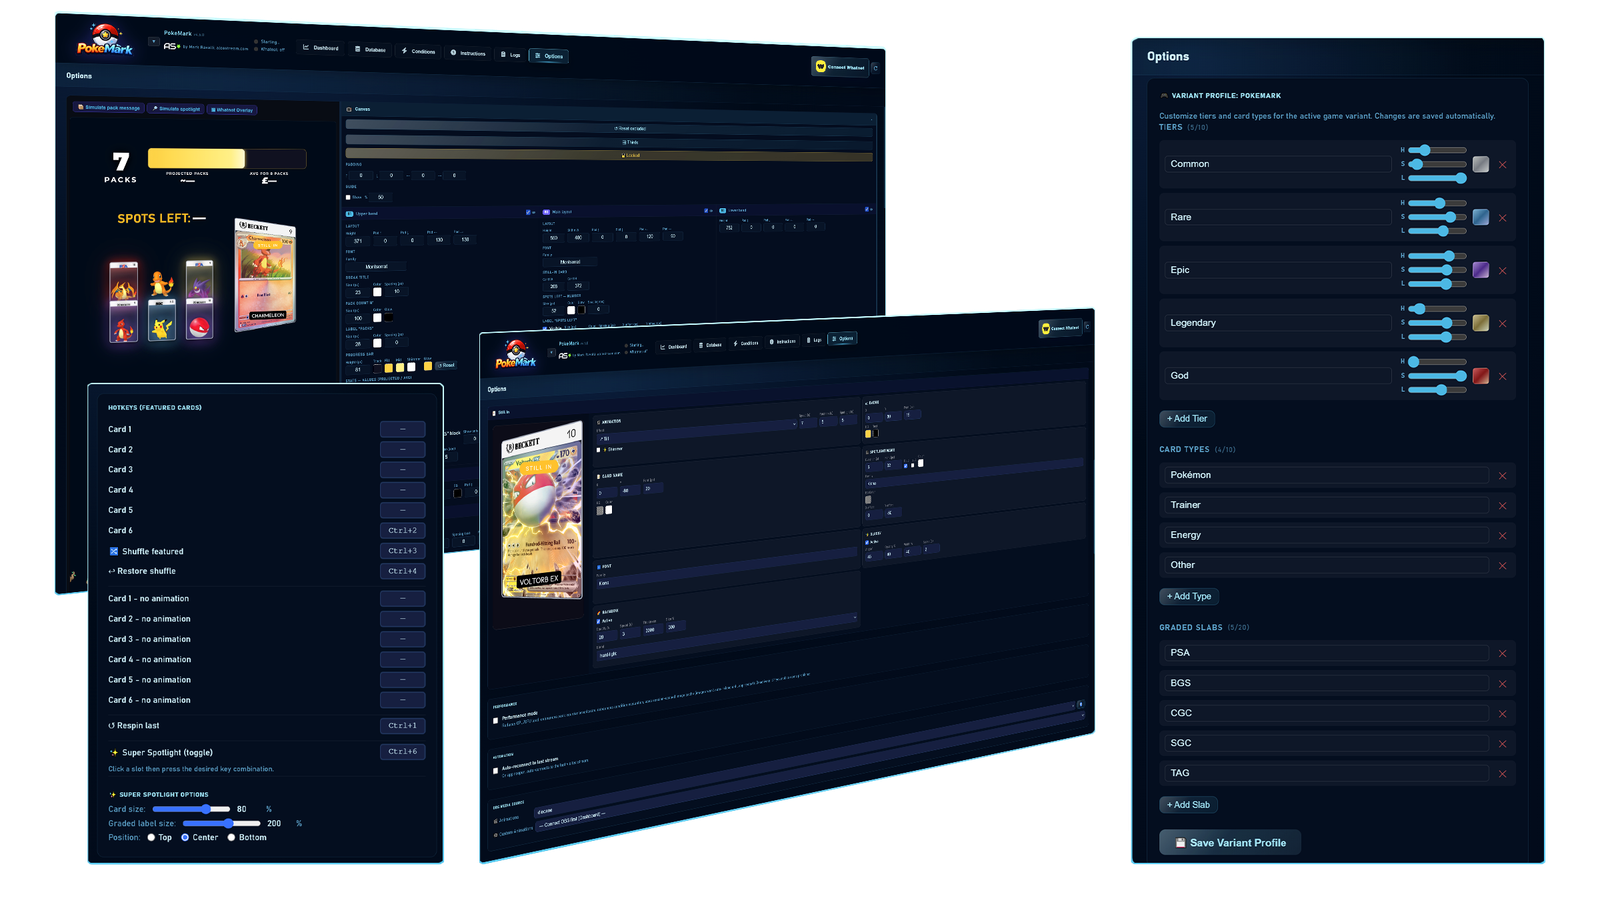Screen dimensions: 1600x901
Task: Toggle the Shimmer checkbox under Animation
Action: pos(599,450)
